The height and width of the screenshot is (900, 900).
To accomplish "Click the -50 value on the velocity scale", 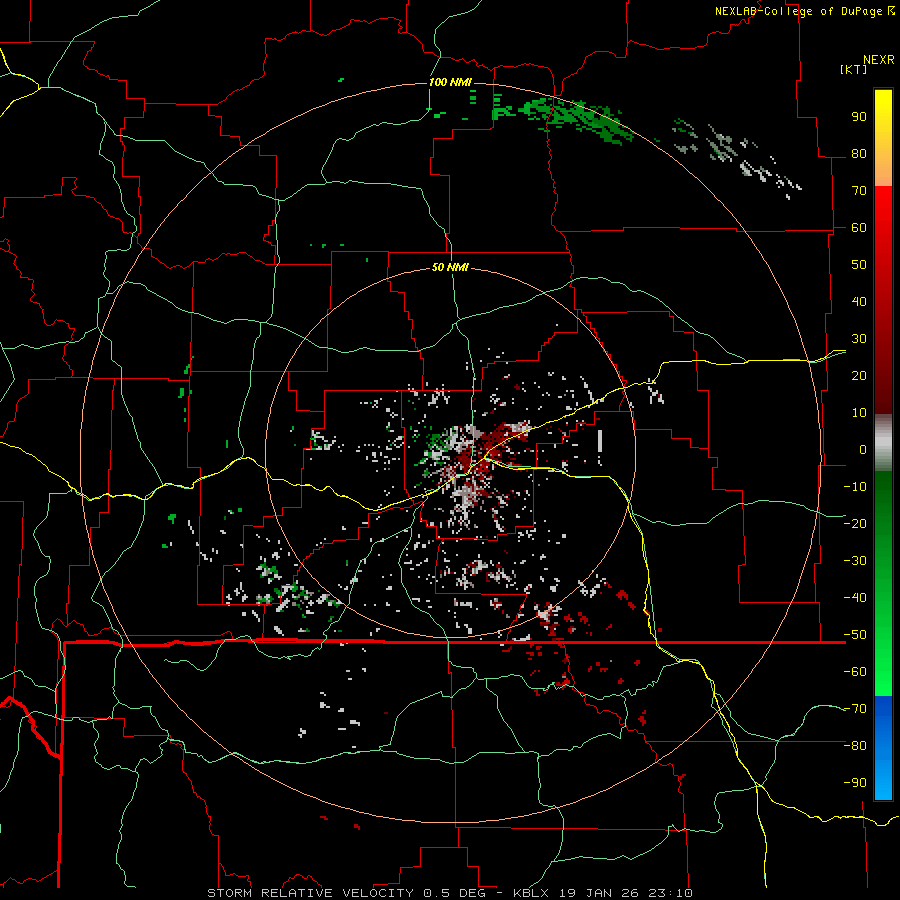I will pos(855,635).
